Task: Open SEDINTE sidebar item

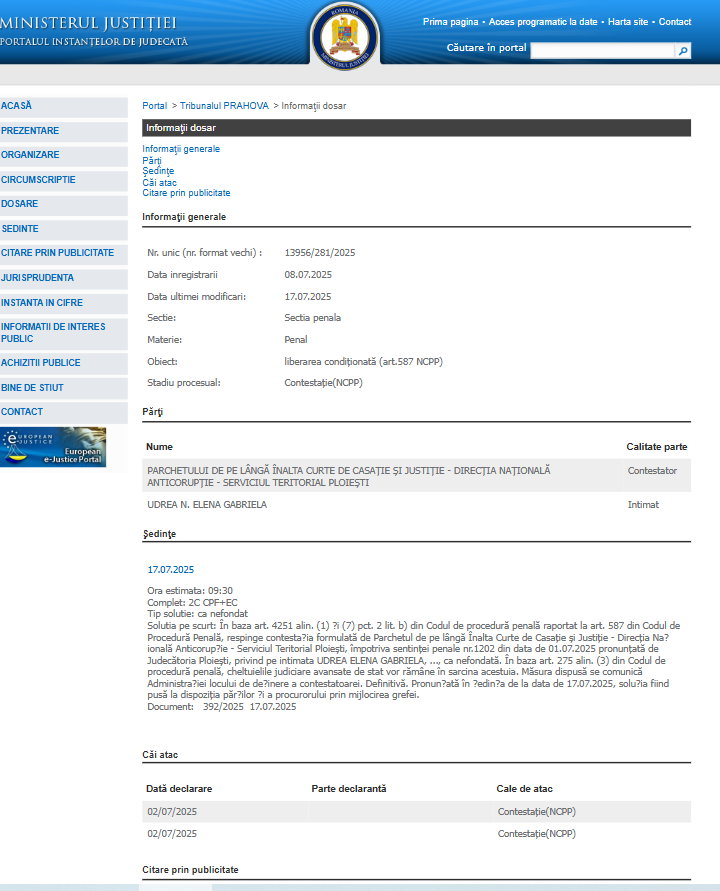Action: pyautogui.click(x=64, y=229)
